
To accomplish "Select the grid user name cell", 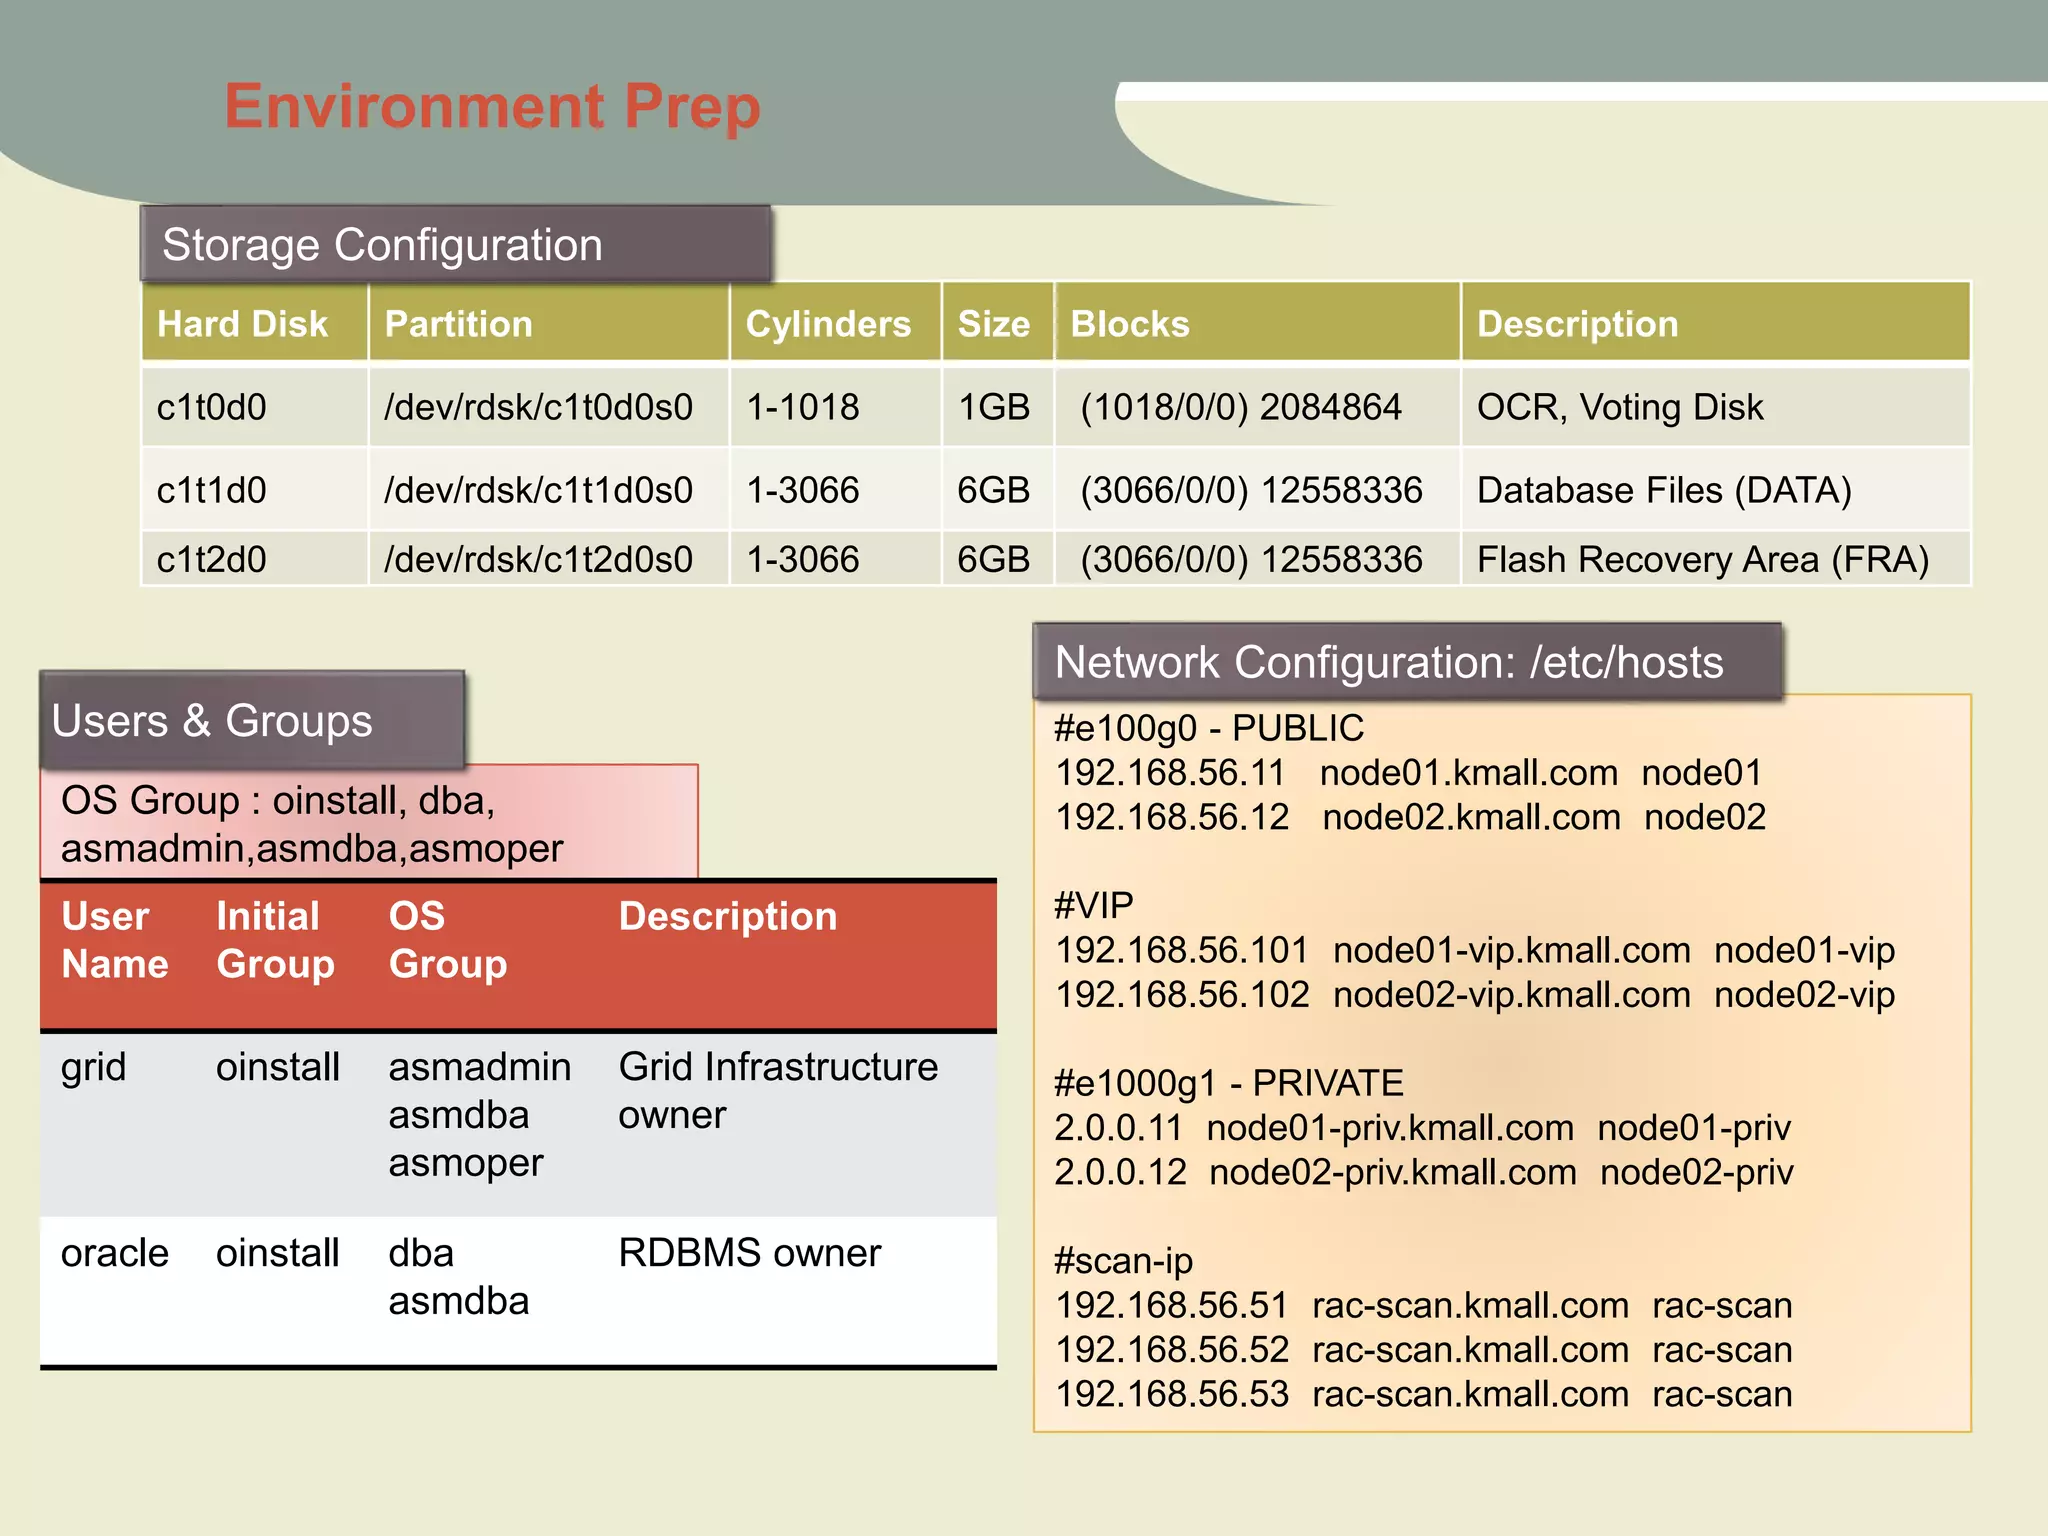I will [x=94, y=1068].
